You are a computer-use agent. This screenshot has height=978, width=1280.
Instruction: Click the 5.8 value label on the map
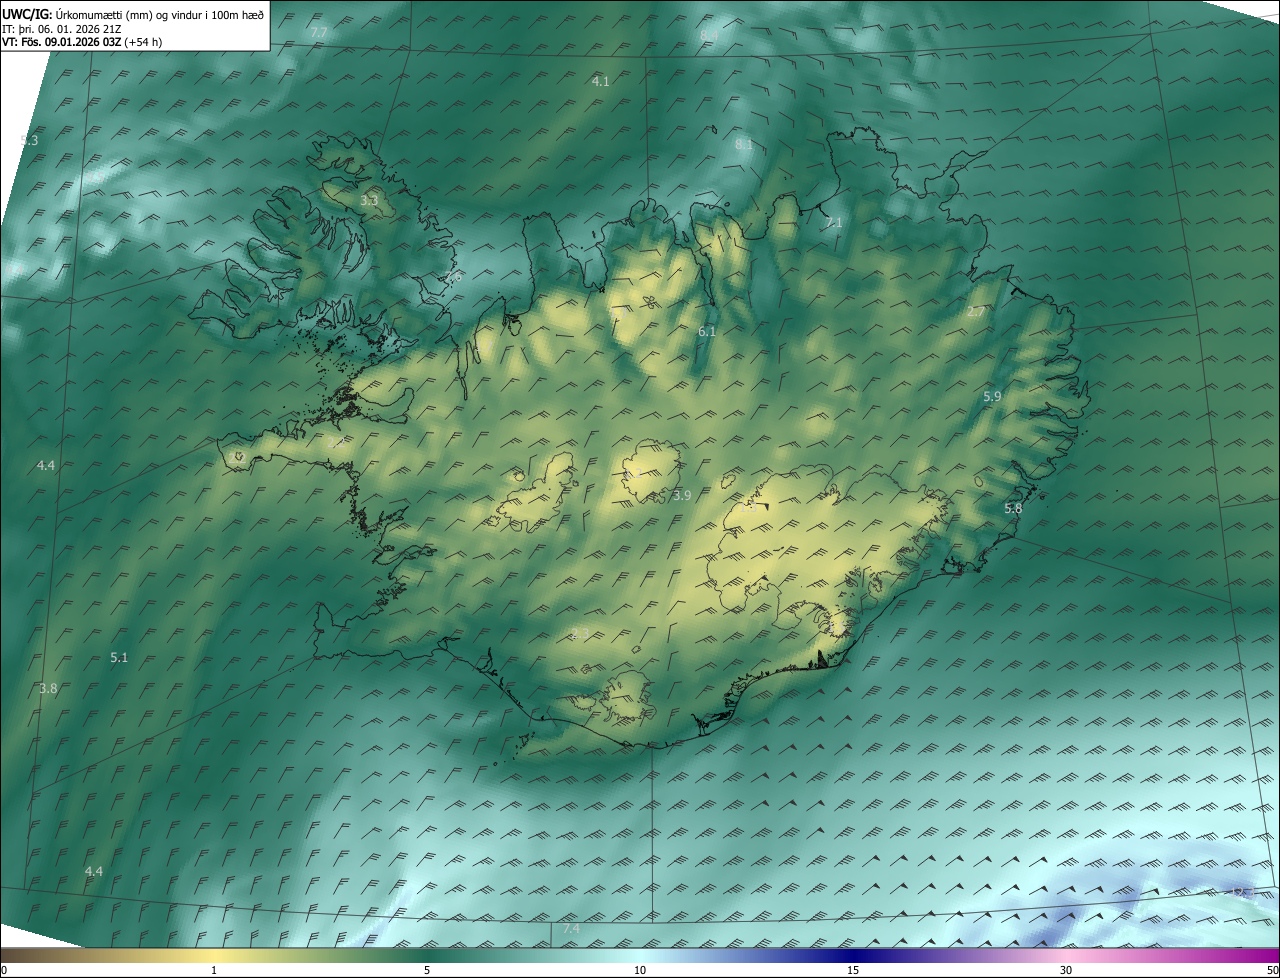coord(1013,509)
